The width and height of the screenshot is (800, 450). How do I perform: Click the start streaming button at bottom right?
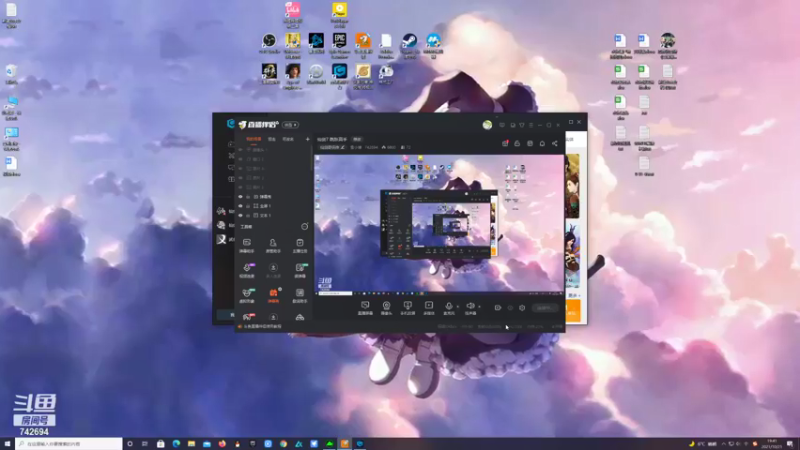pos(544,308)
